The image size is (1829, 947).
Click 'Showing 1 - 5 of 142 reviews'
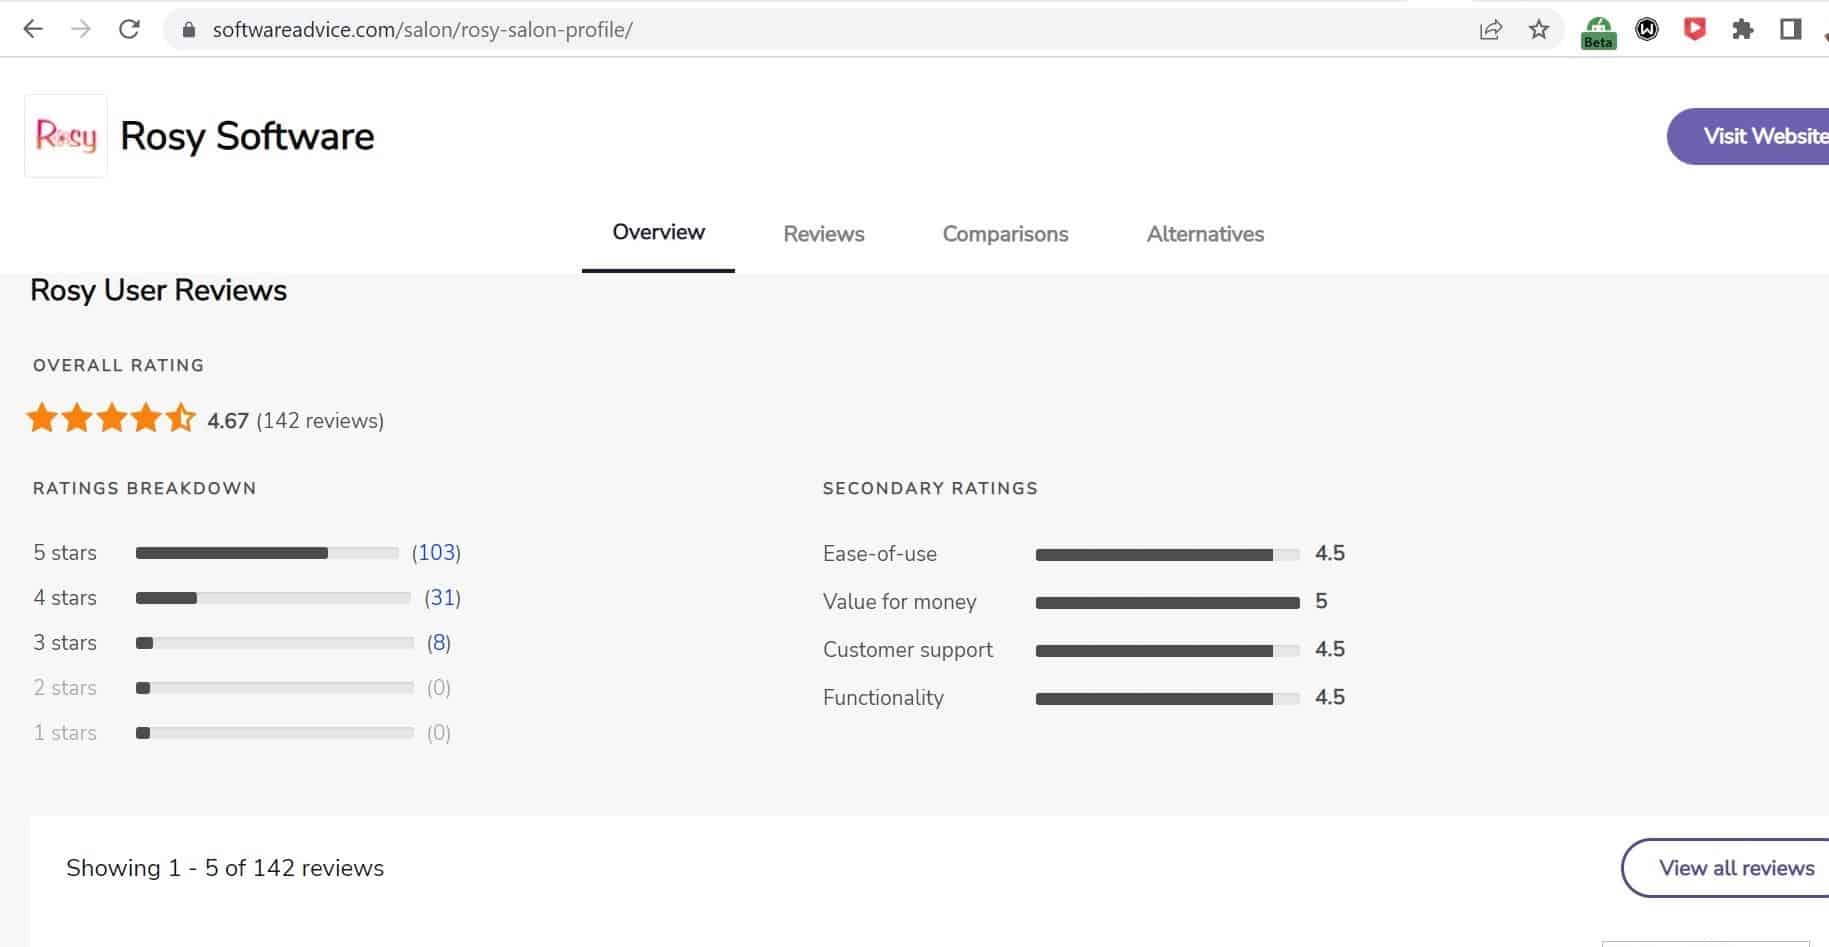pos(225,868)
